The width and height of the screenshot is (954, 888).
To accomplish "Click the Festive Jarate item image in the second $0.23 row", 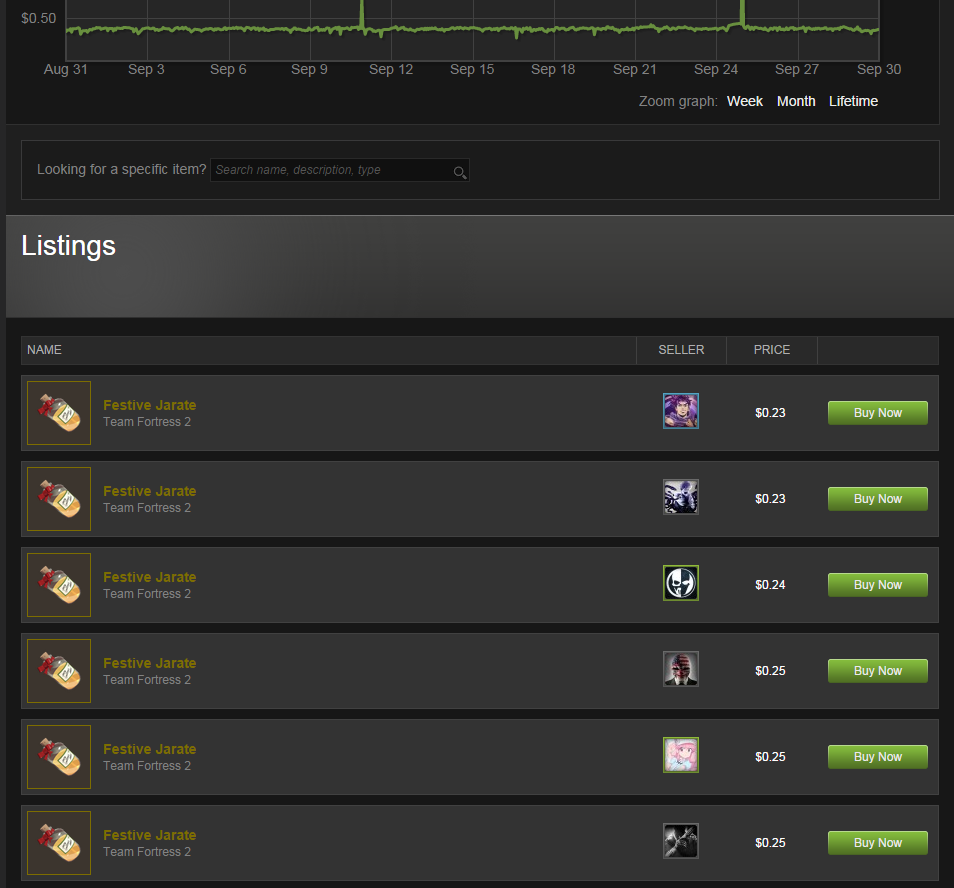I will click(59, 499).
